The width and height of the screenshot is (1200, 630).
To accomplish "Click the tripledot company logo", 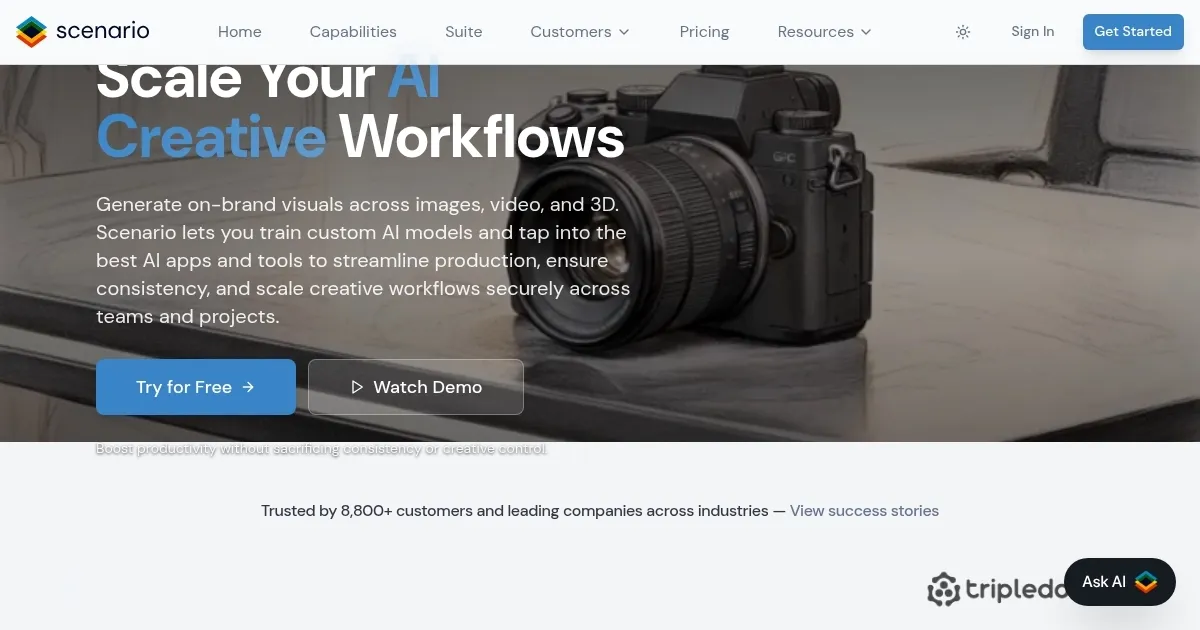I will click(997, 589).
